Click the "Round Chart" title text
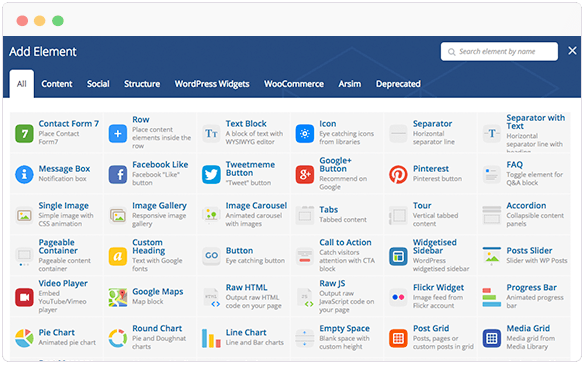The height and width of the screenshot is (366, 585). point(157,329)
